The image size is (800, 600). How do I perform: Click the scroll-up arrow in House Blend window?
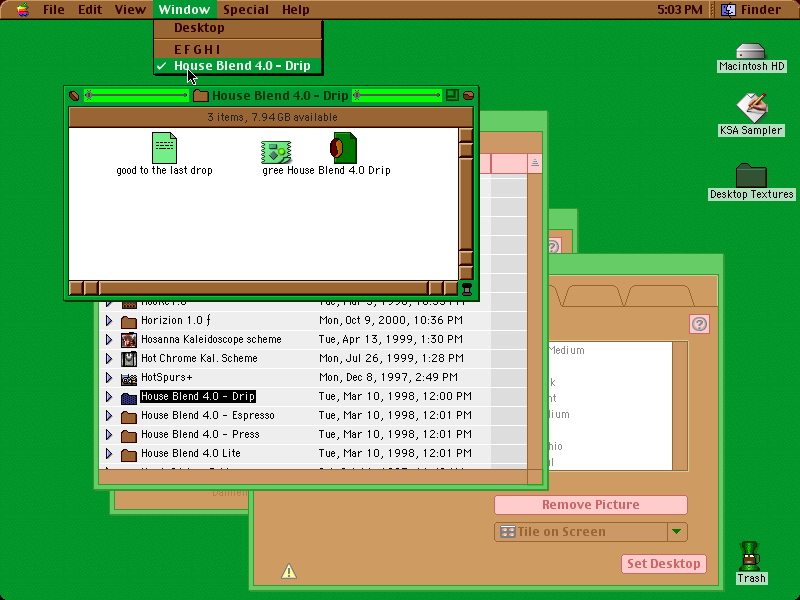pyautogui.click(x=466, y=135)
